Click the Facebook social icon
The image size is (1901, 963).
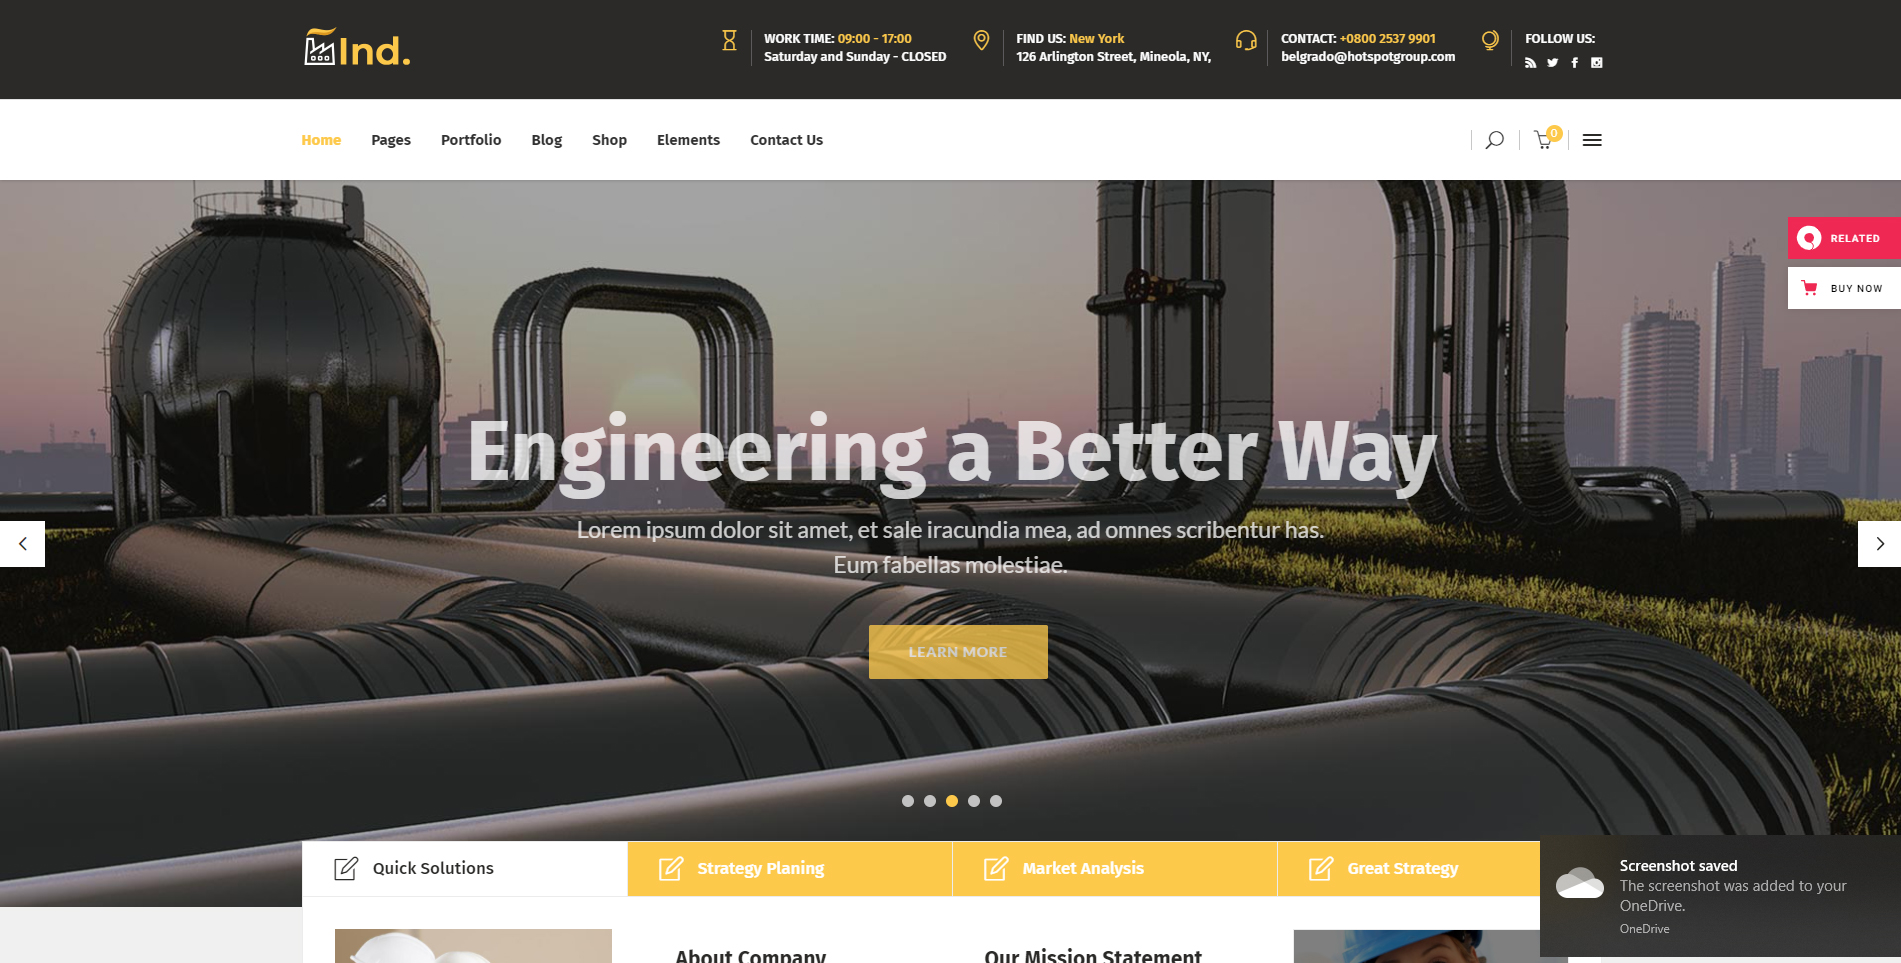(1574, 63)
